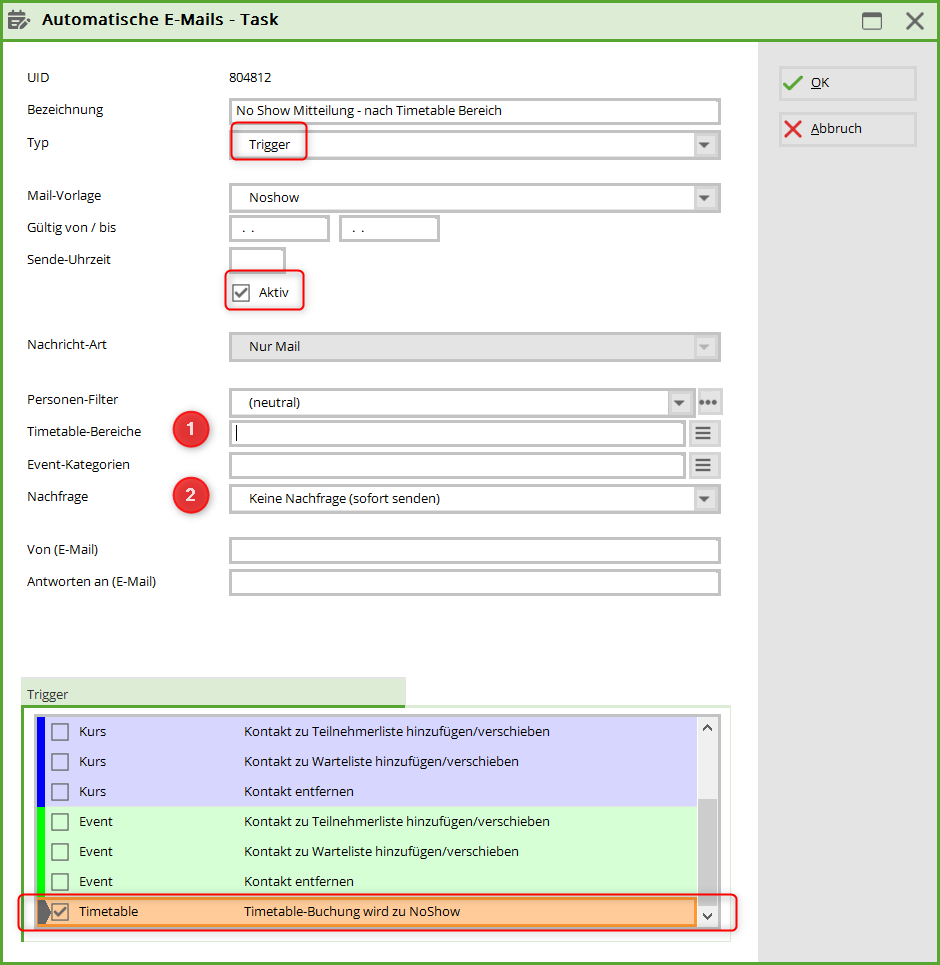940x965 pixels.
Task: Focus the Von (E-Mail) input field
Action: [x=474, y=551]
